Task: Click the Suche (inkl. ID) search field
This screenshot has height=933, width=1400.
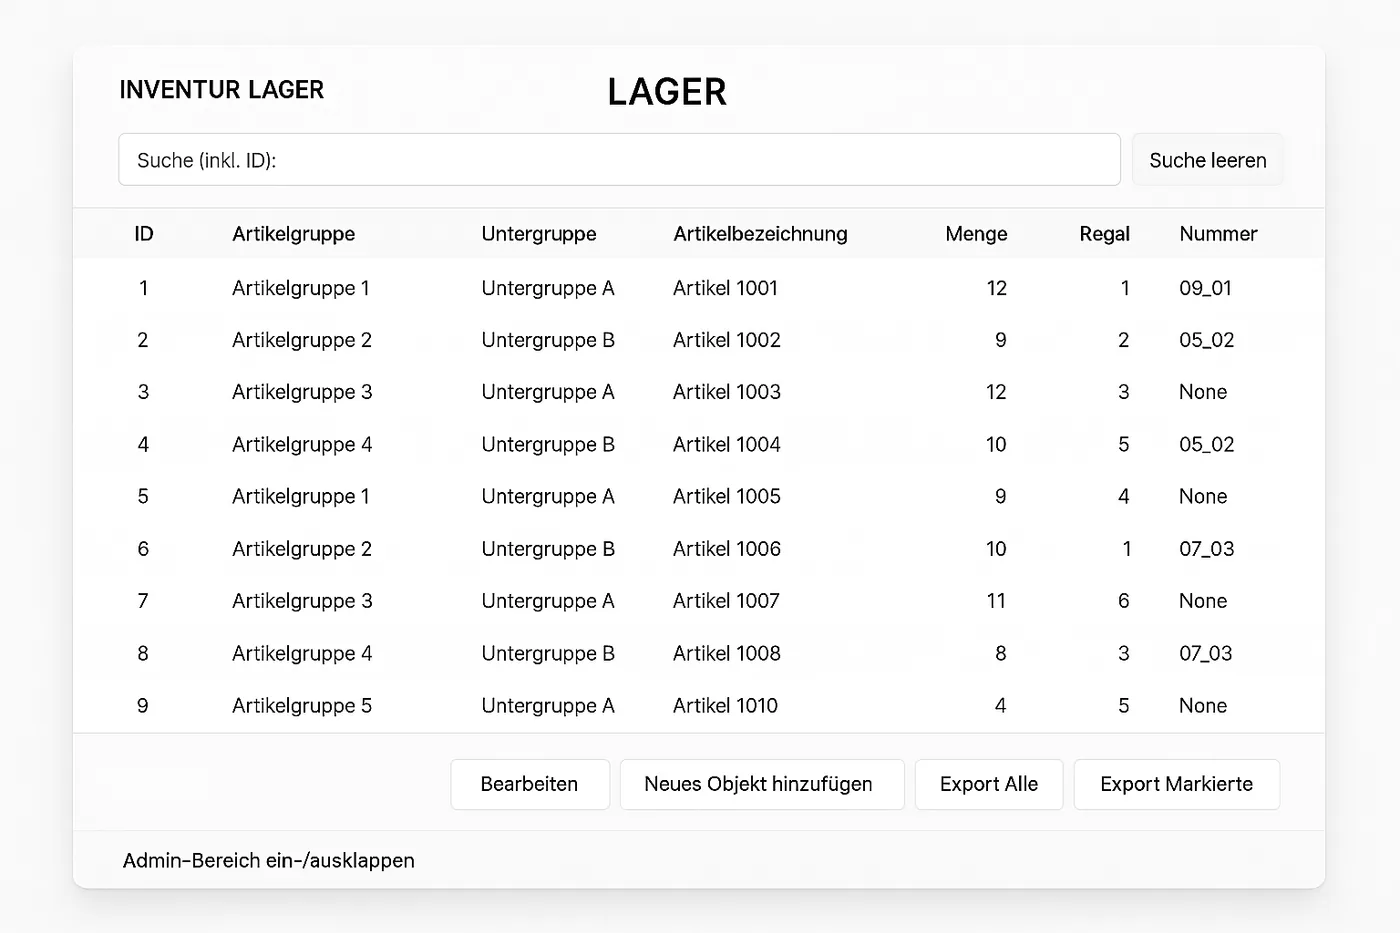Action: pos(619,160)
